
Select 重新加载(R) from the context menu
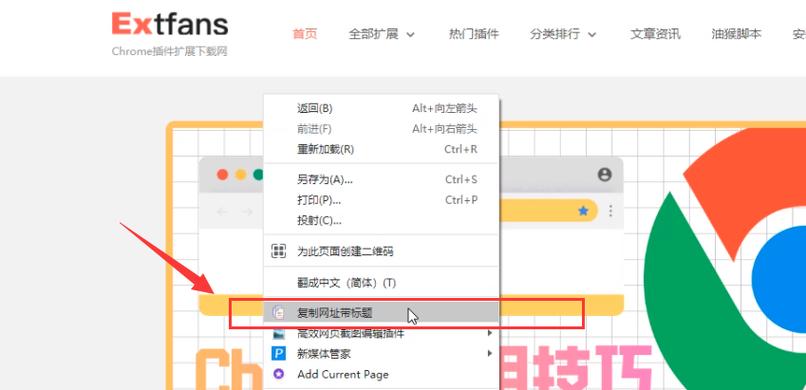(x=381, y=150)
